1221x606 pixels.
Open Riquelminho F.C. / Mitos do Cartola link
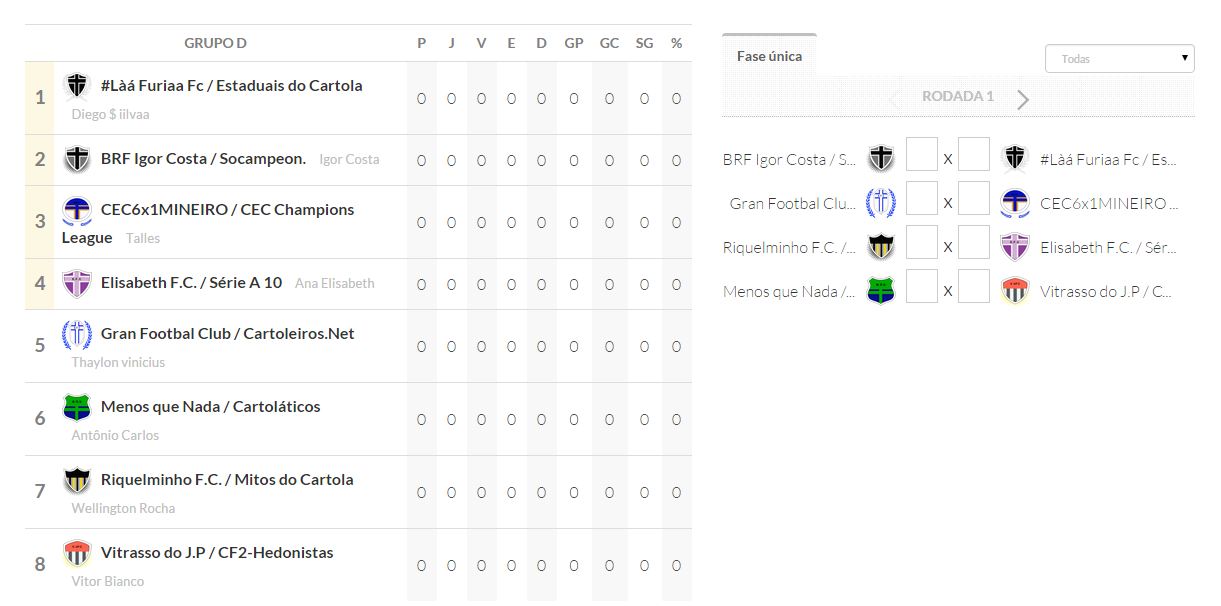click(227, 480)
